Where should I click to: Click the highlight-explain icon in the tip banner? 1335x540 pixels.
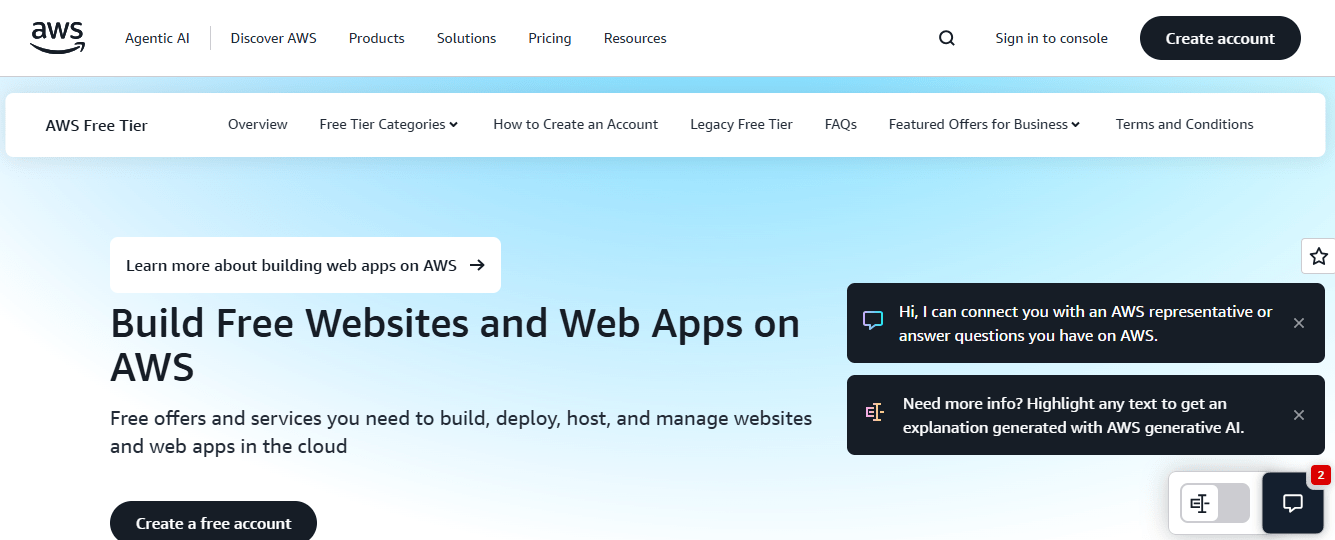875,412
